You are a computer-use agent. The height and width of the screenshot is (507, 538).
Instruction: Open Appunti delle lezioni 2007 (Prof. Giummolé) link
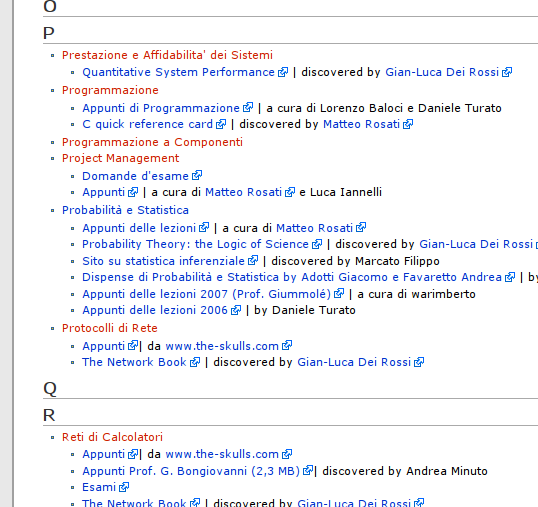tap(207, 294)
